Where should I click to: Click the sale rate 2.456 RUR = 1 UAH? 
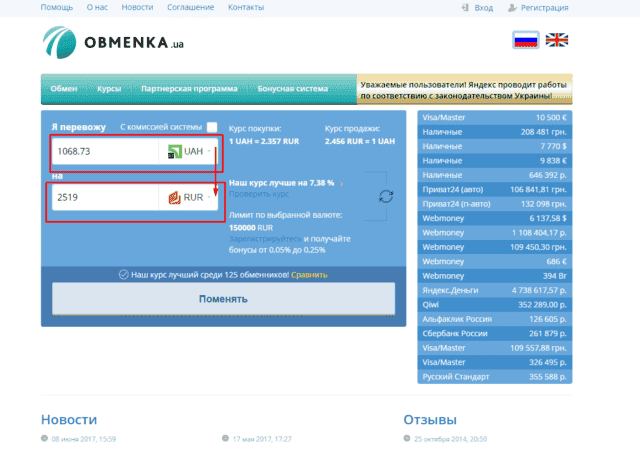coord(360,141)
